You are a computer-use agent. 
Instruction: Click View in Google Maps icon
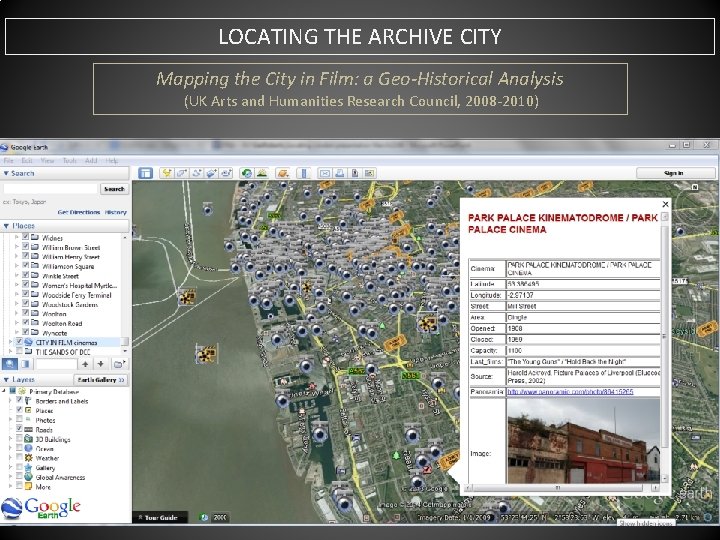(x=369, y=173)
